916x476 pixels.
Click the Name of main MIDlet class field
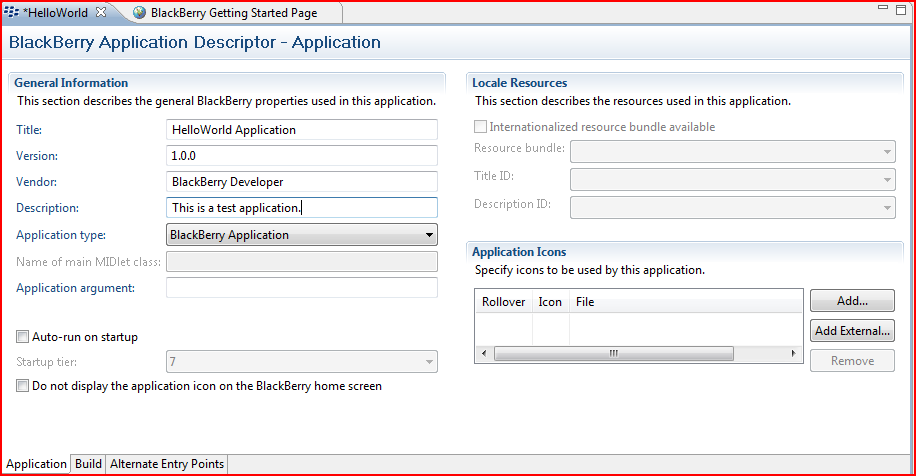tap(301, 261)
